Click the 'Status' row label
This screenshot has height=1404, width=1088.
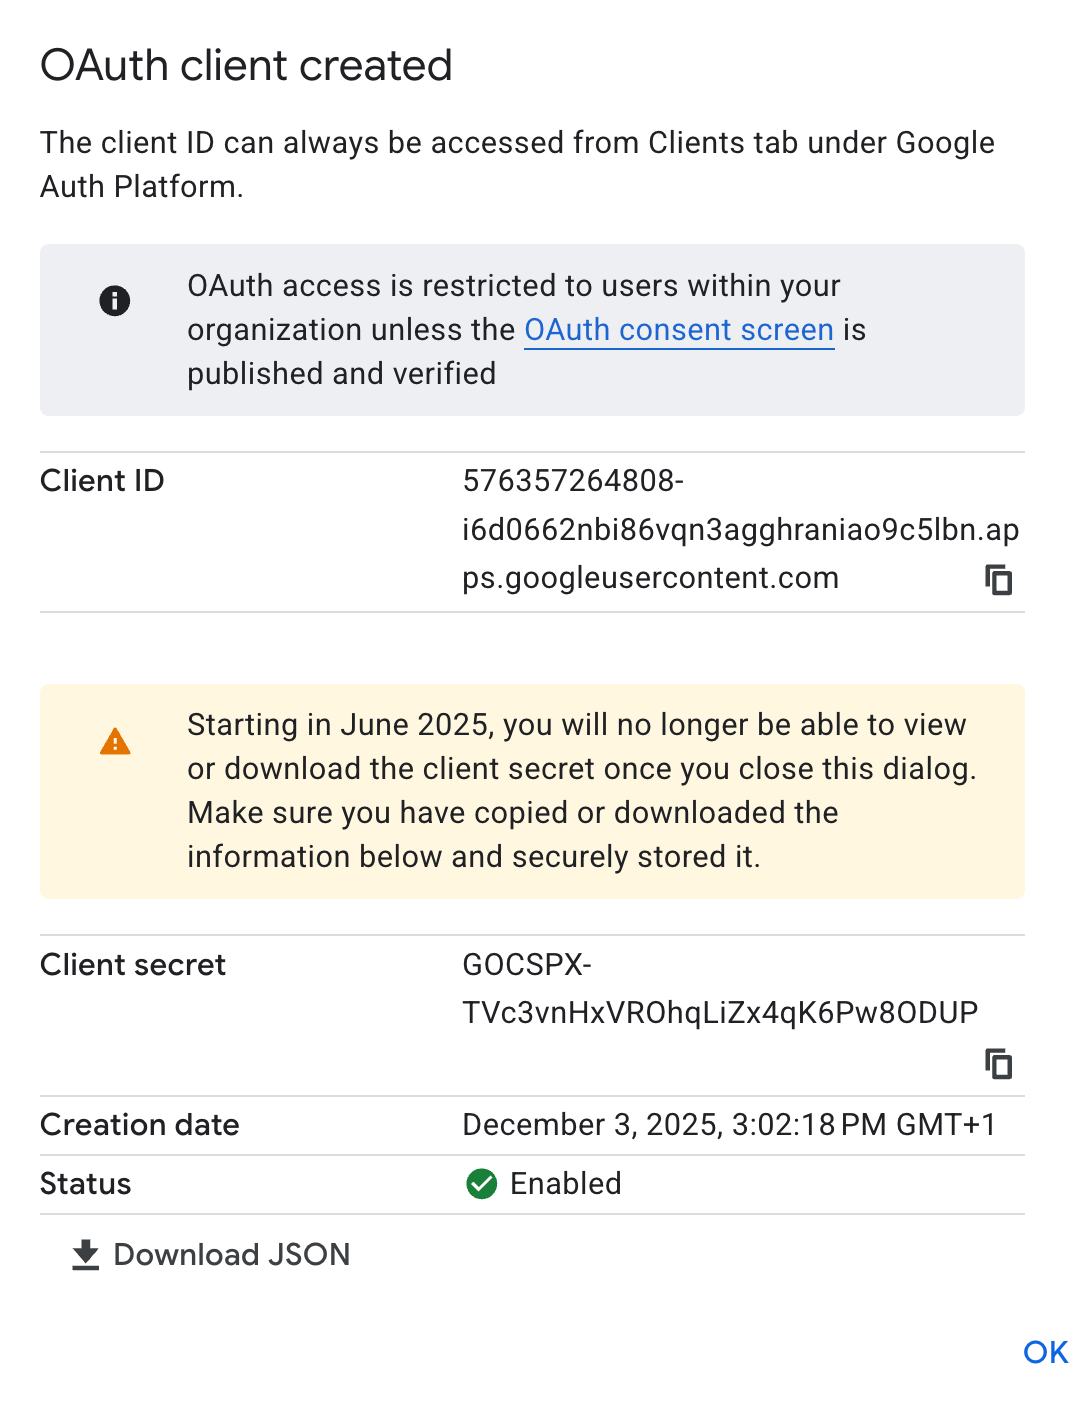coord(86,1184)
